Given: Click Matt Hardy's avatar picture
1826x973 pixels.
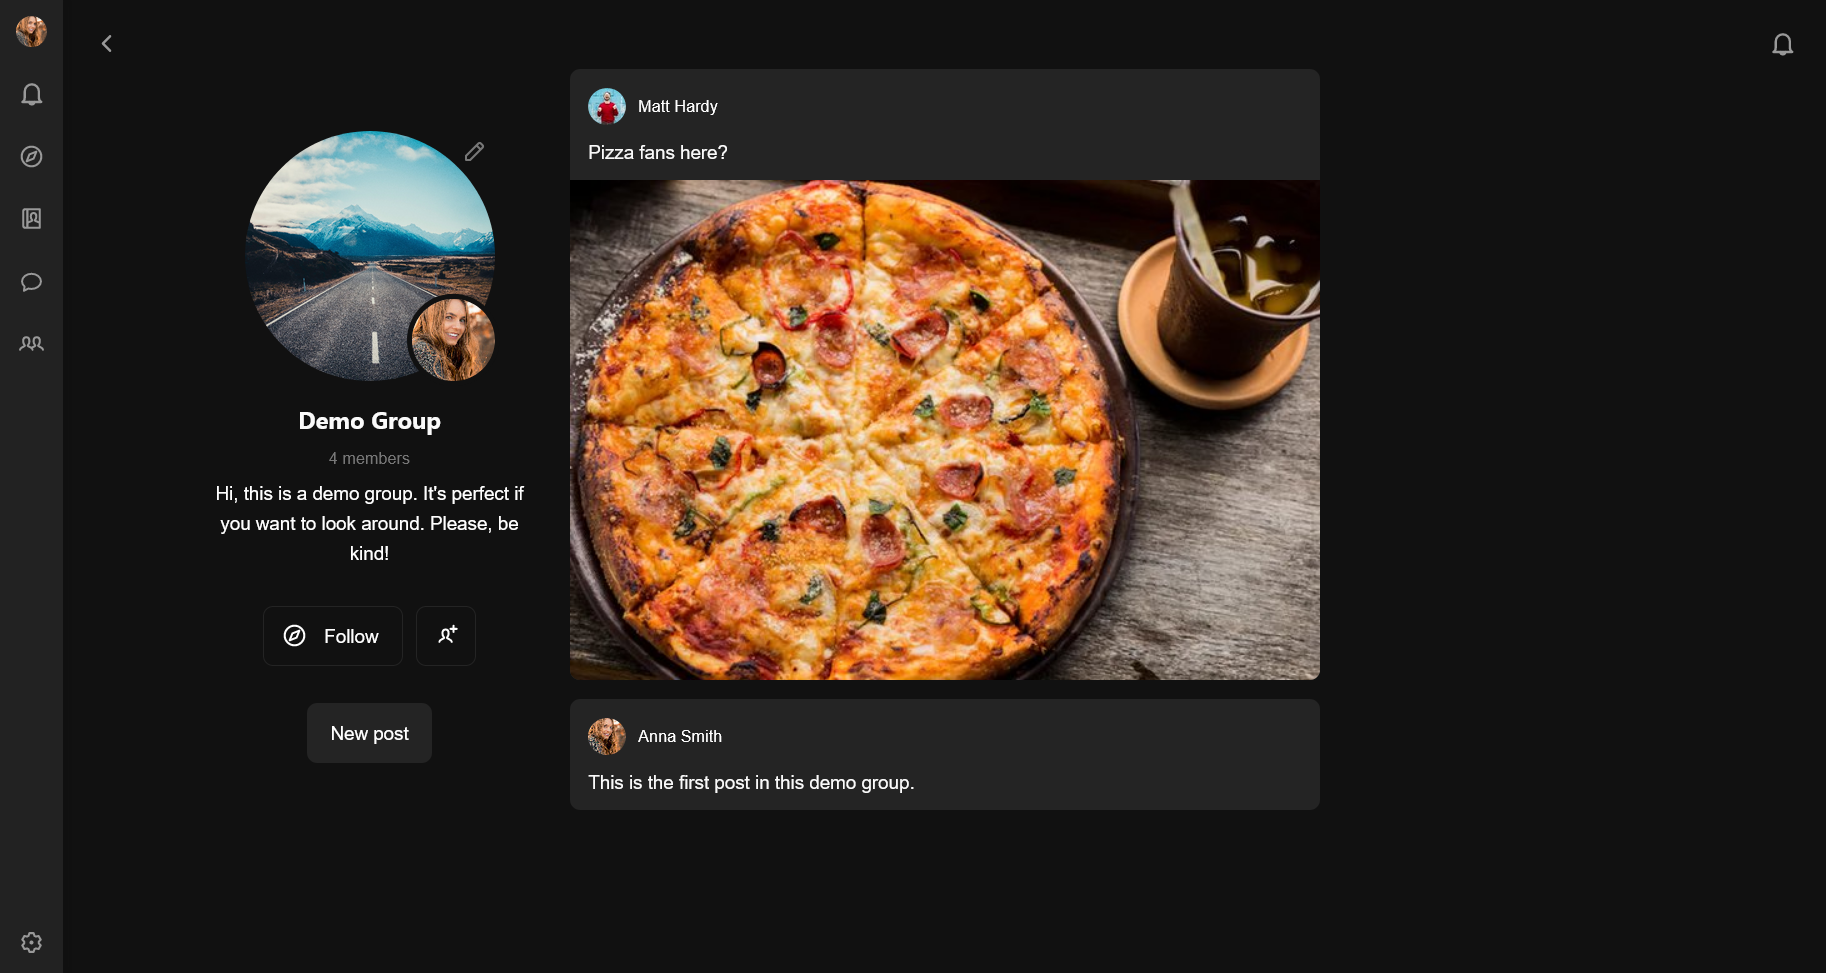Looking at the screenshot, I should tap(607, 106).
